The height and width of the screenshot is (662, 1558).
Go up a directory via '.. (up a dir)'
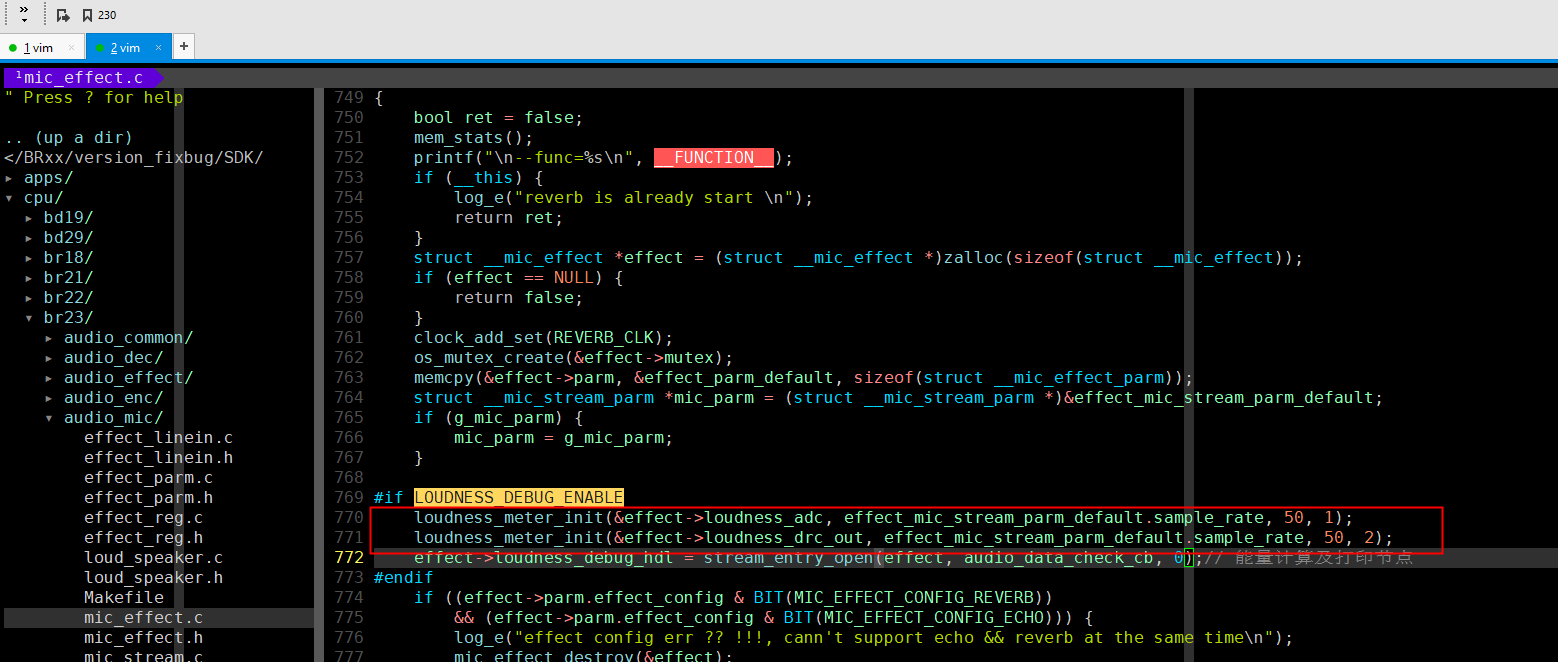pyautogui.click(x=68, y=137)
